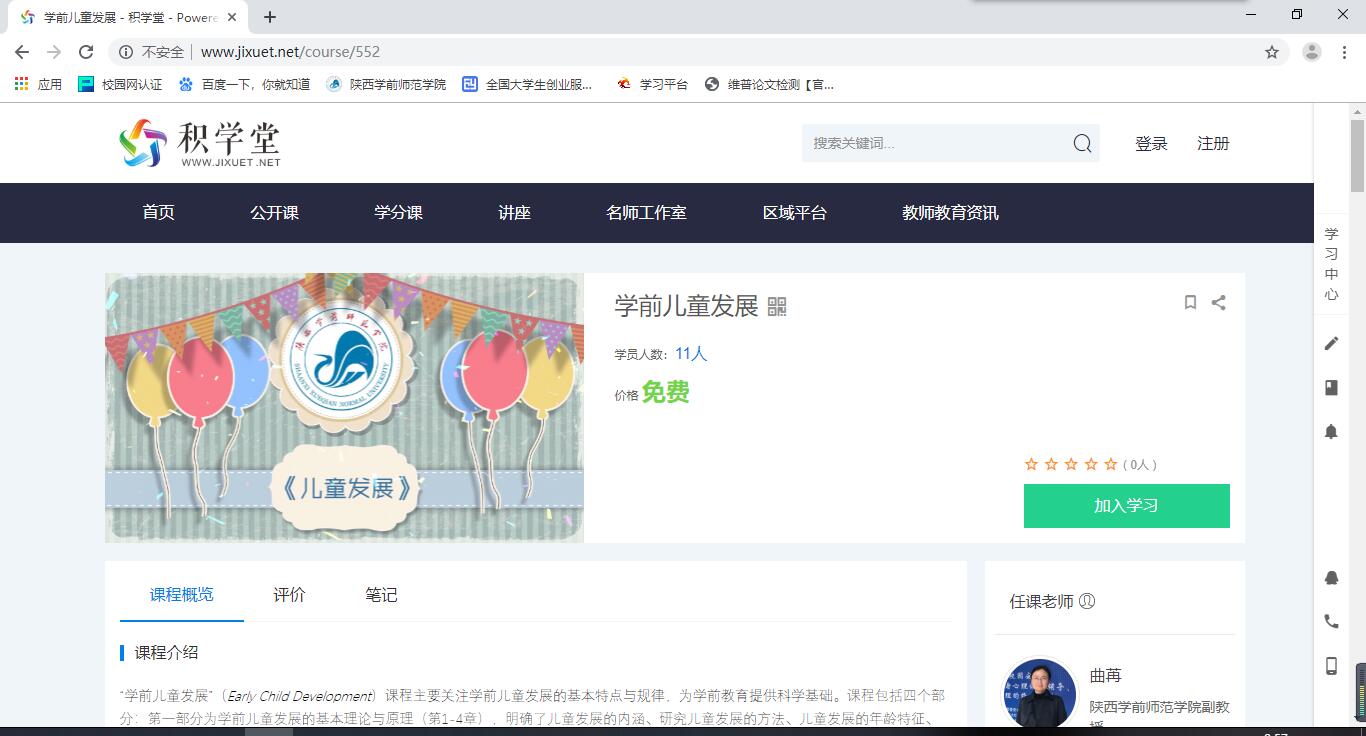The image size is (1366, 736).
Task: Click the phone icon in right sidebar
Action: 1331,621
